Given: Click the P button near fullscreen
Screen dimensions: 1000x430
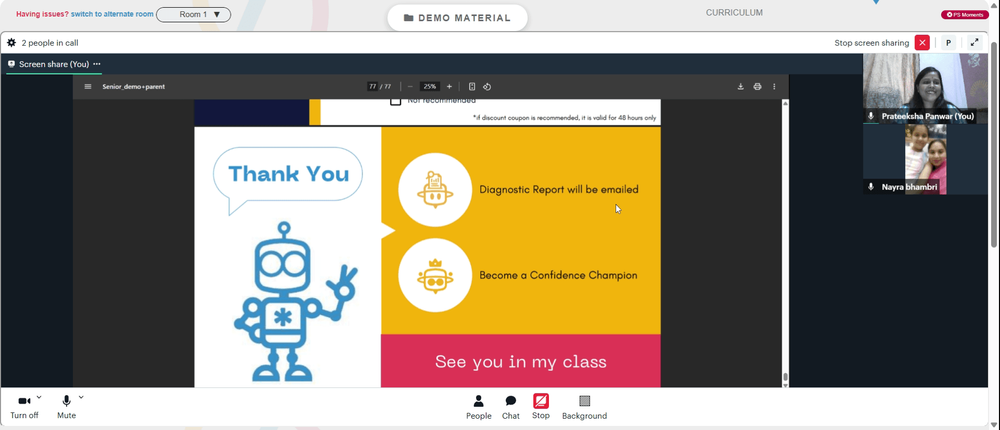Looking at the screenshot, I should click(948, 43).
